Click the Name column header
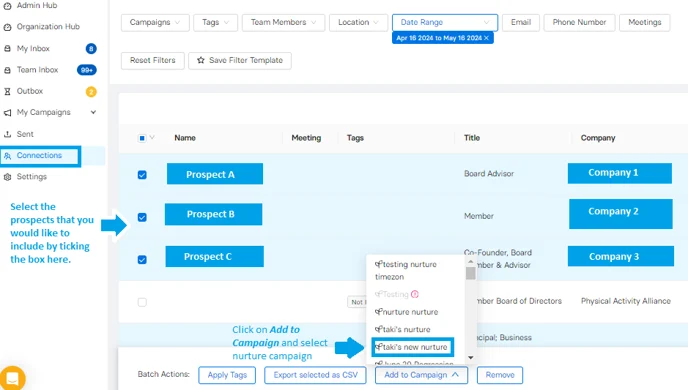The height and width of the screenshot is (390, 688). pyautogui.click(x=185, y=138)
